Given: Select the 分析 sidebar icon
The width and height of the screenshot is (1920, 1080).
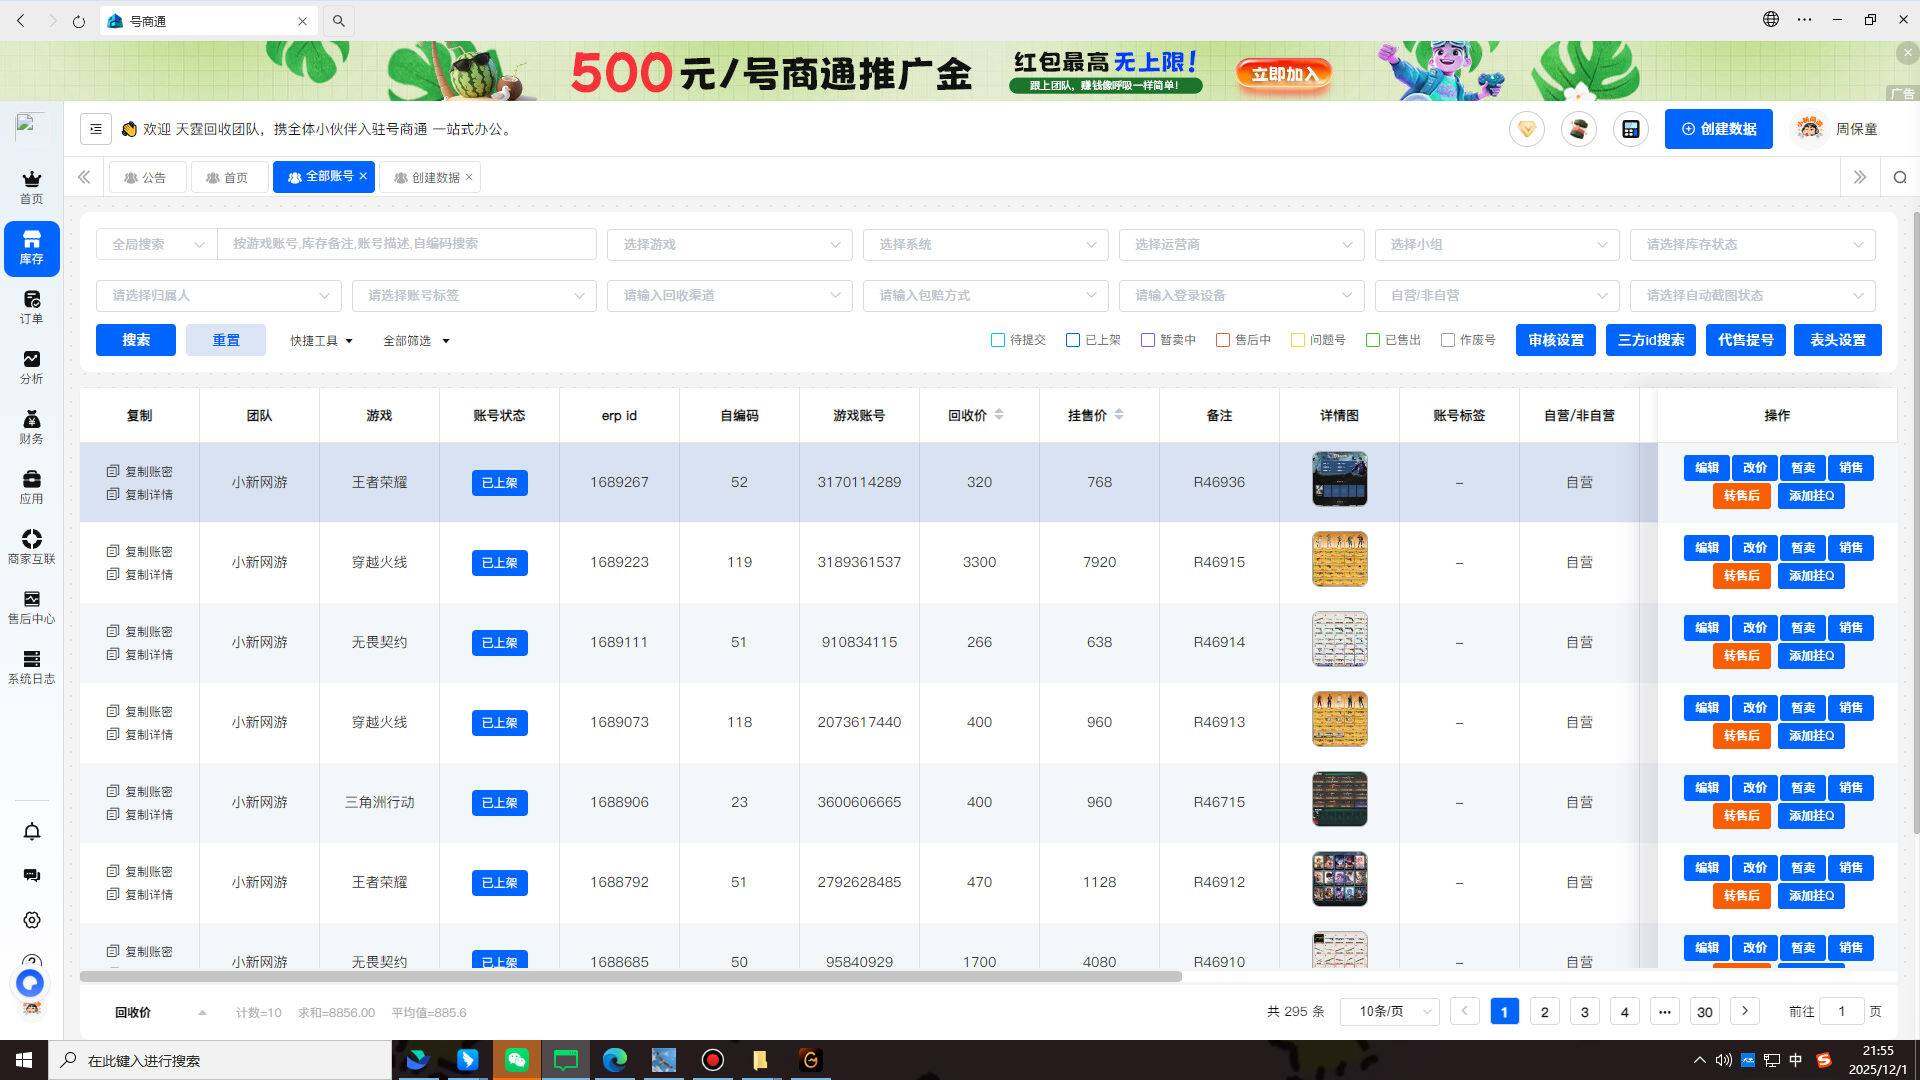Looking at the screenshot, I should click(31, 366).
